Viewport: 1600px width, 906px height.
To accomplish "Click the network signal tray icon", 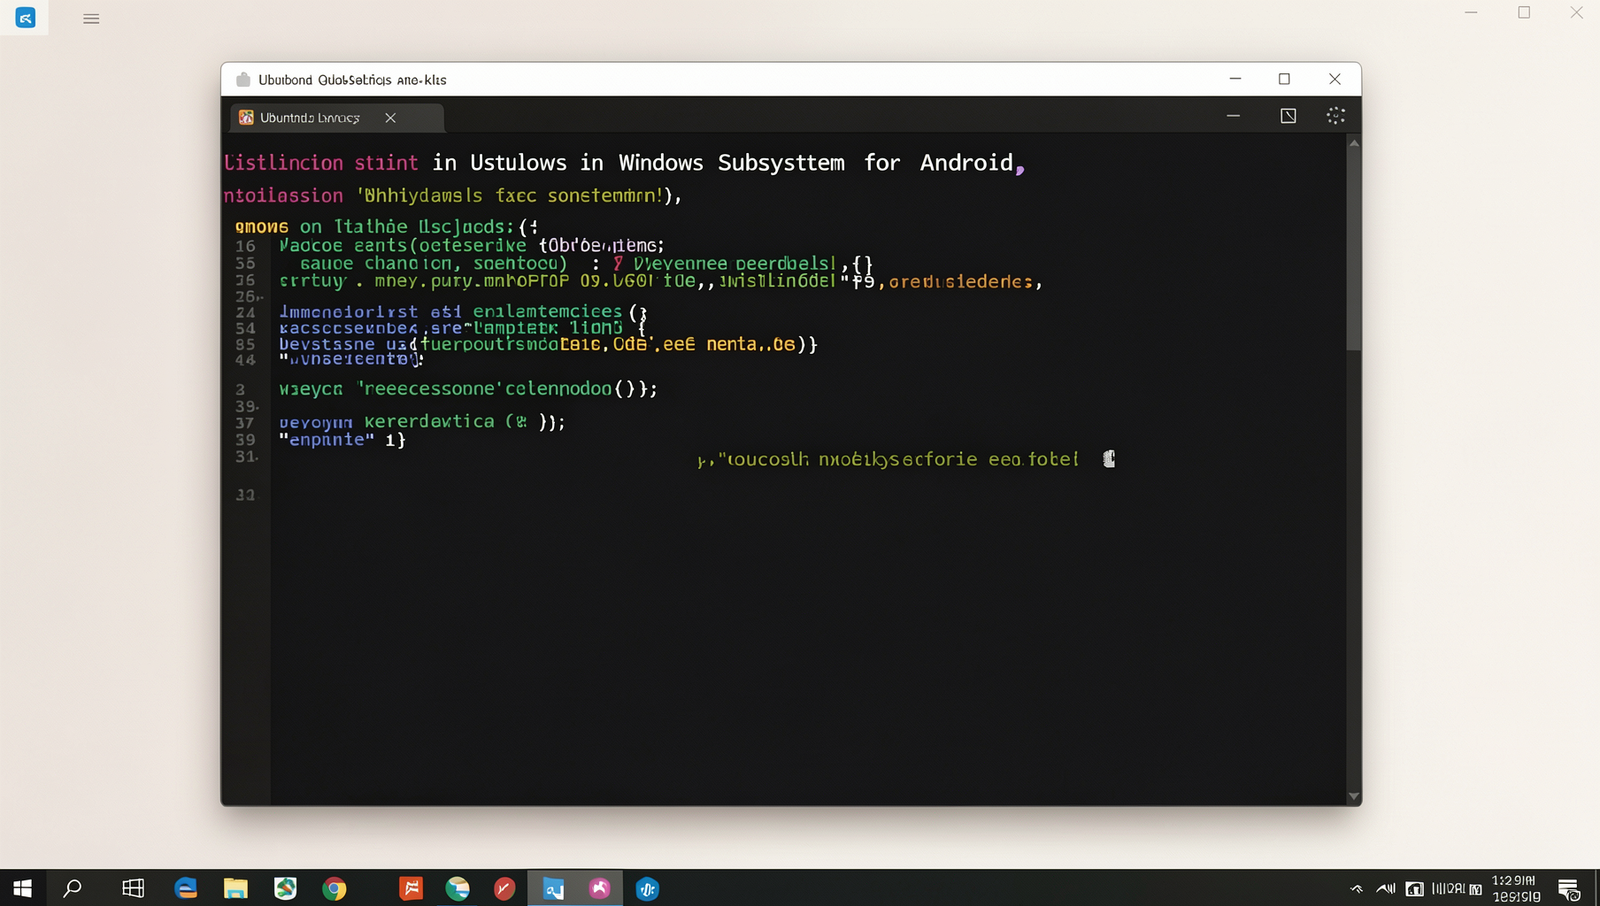I will (x=1386, y=888).
